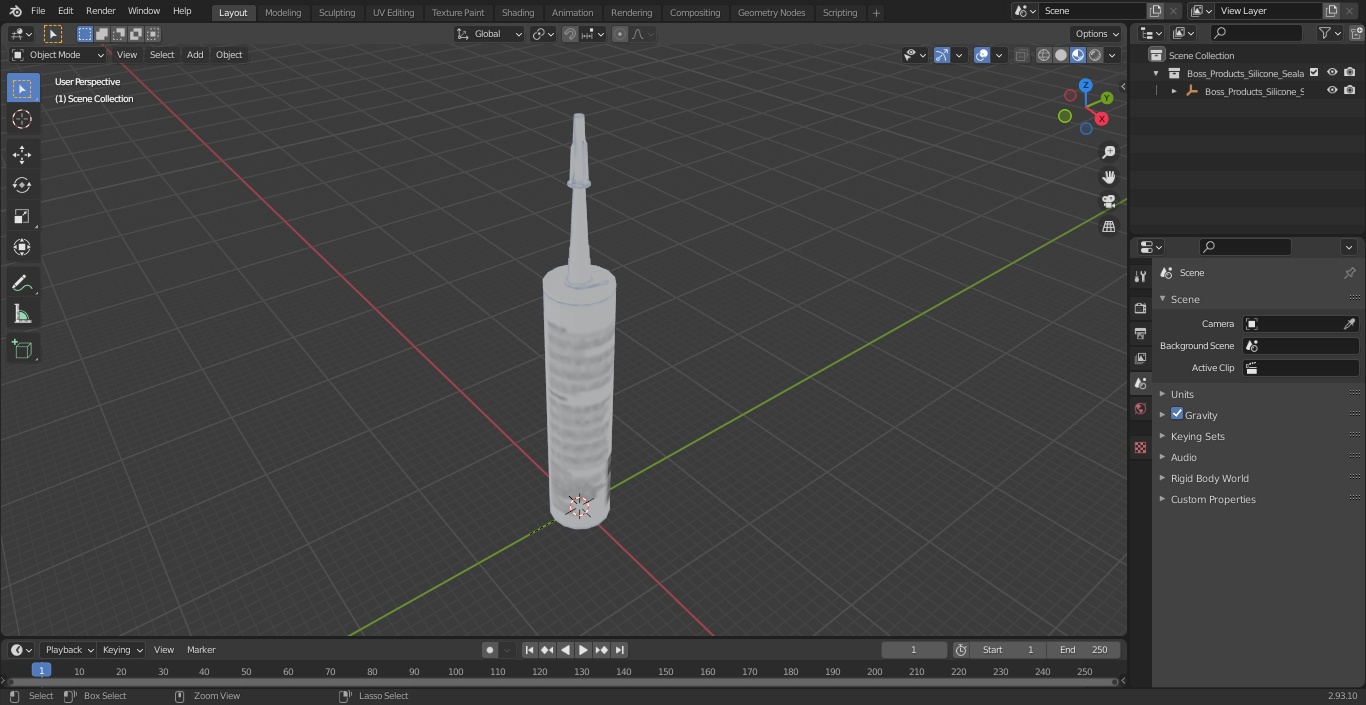Select the Transform tool

tap(22, 247)
